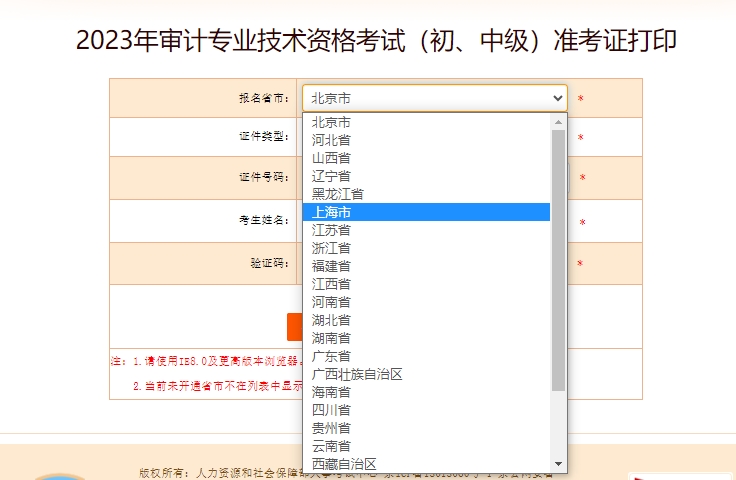Choose 北京市 in the dropdown list

pos(426,122)
